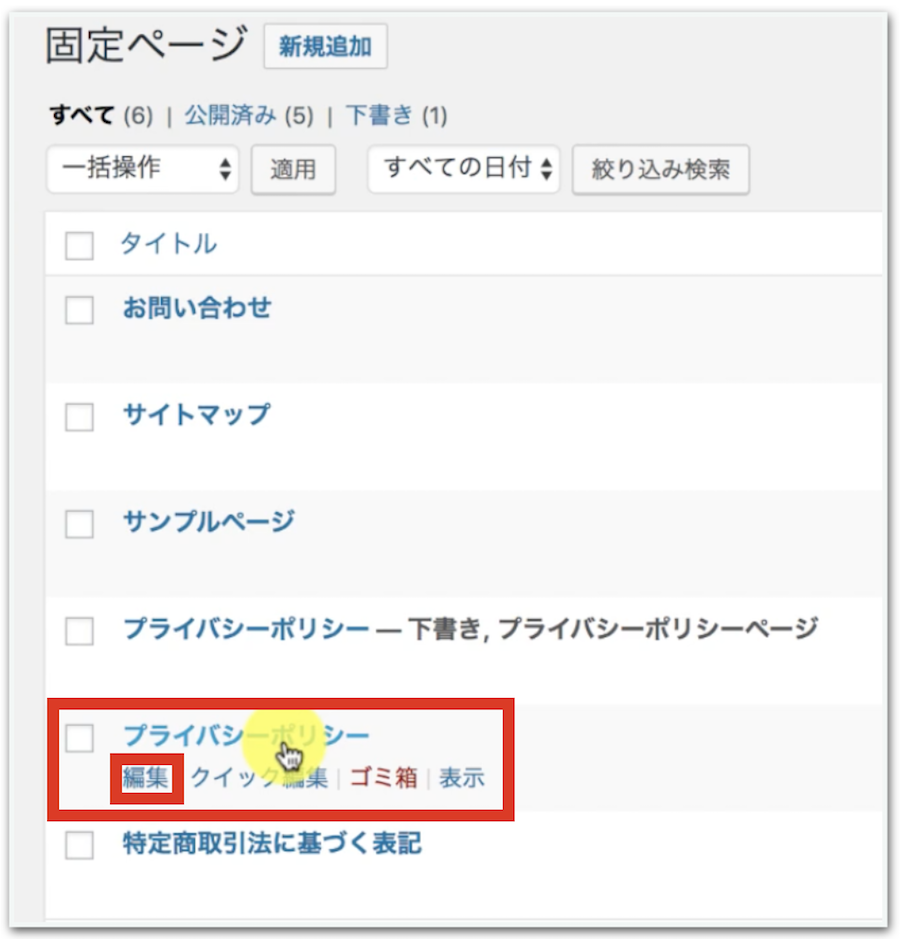Screen dimensions: 900x939
Task: Open the 特定商取引法に基づく表記 page link
Action: 271,844
